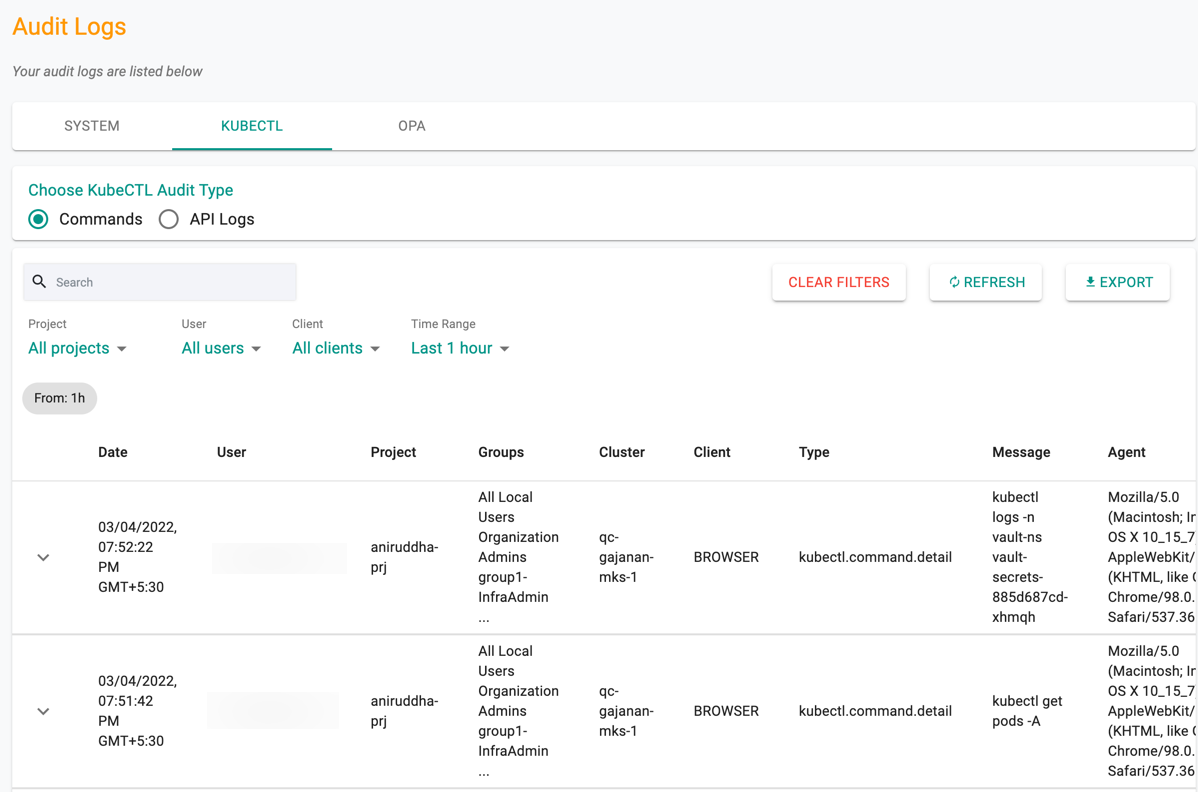Open the Last 1 hour time range dropdown
Image resolution: width=1198 pixels, height=792 pixels.
[460, 348]
